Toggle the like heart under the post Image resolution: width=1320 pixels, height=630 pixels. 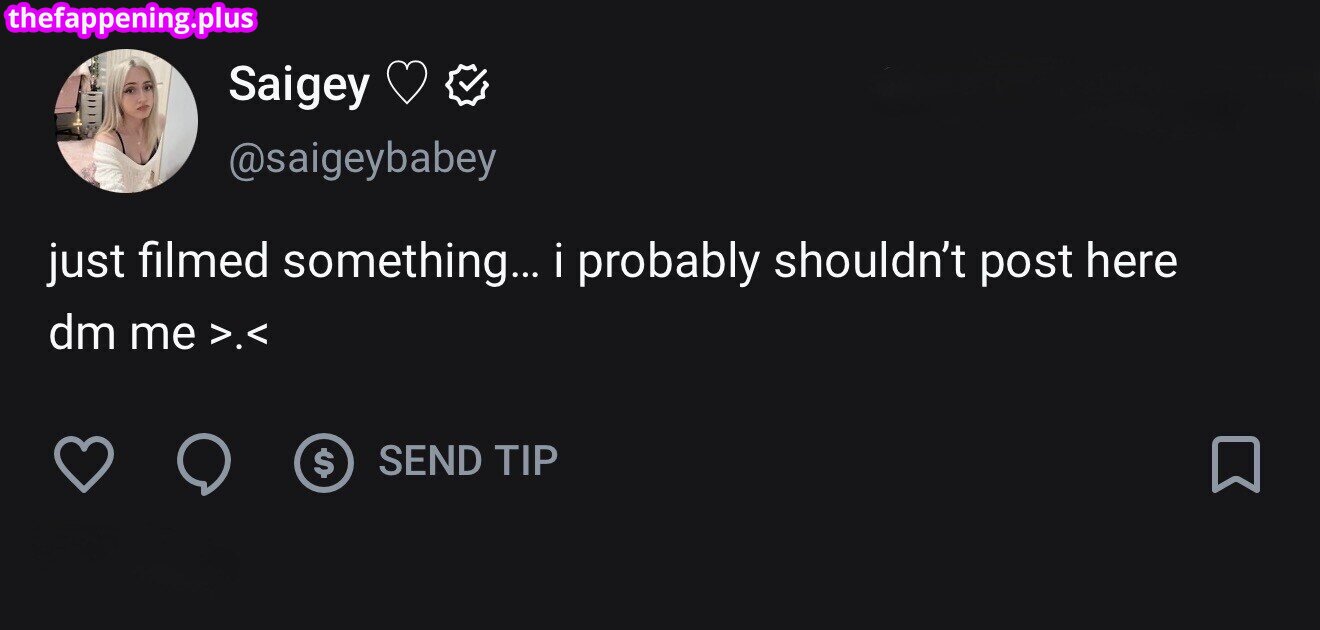83,464
